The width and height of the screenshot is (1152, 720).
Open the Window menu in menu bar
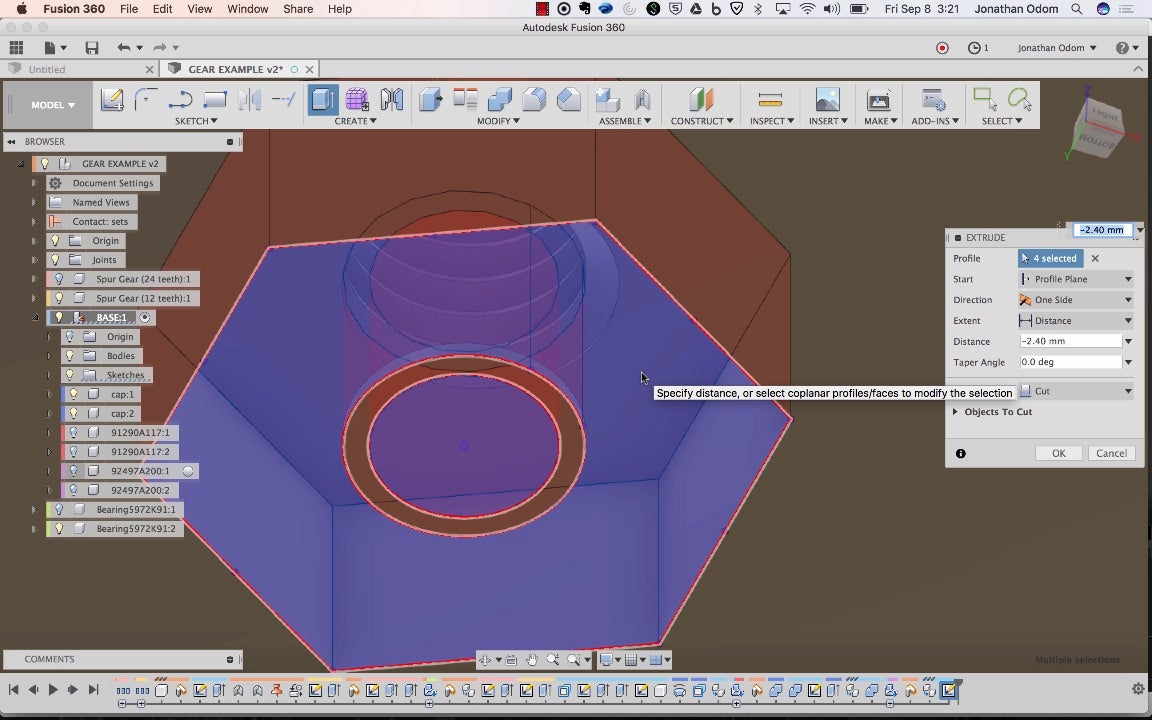[x=247, y=9]
